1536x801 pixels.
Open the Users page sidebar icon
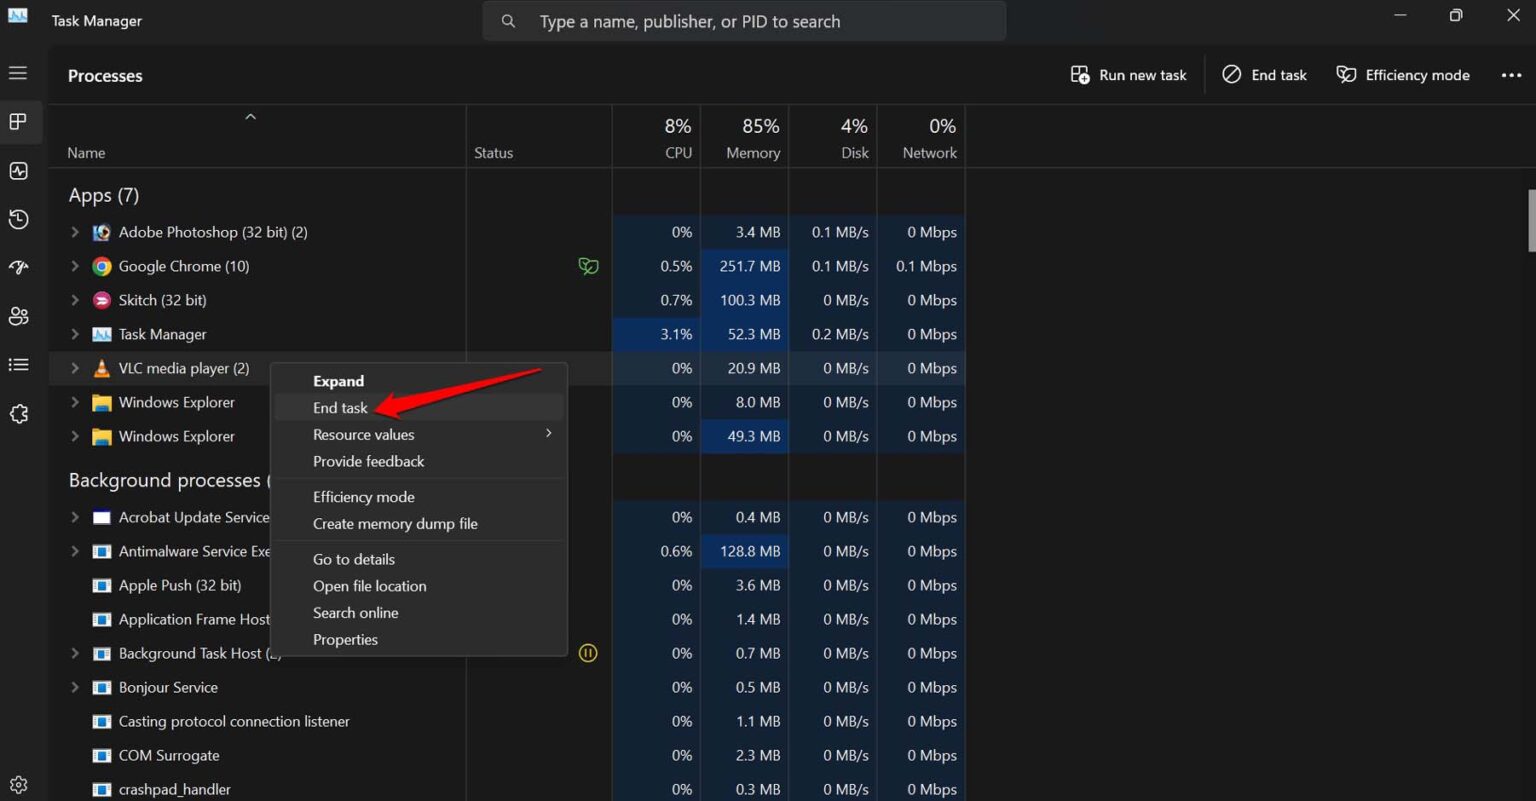[19, 316]
